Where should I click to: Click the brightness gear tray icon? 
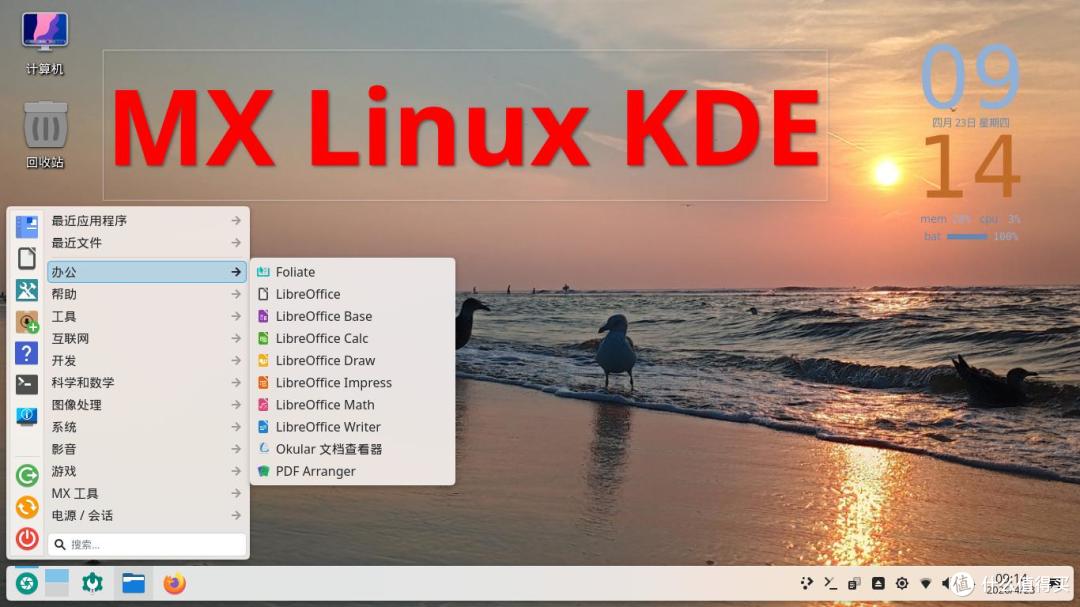902,584
